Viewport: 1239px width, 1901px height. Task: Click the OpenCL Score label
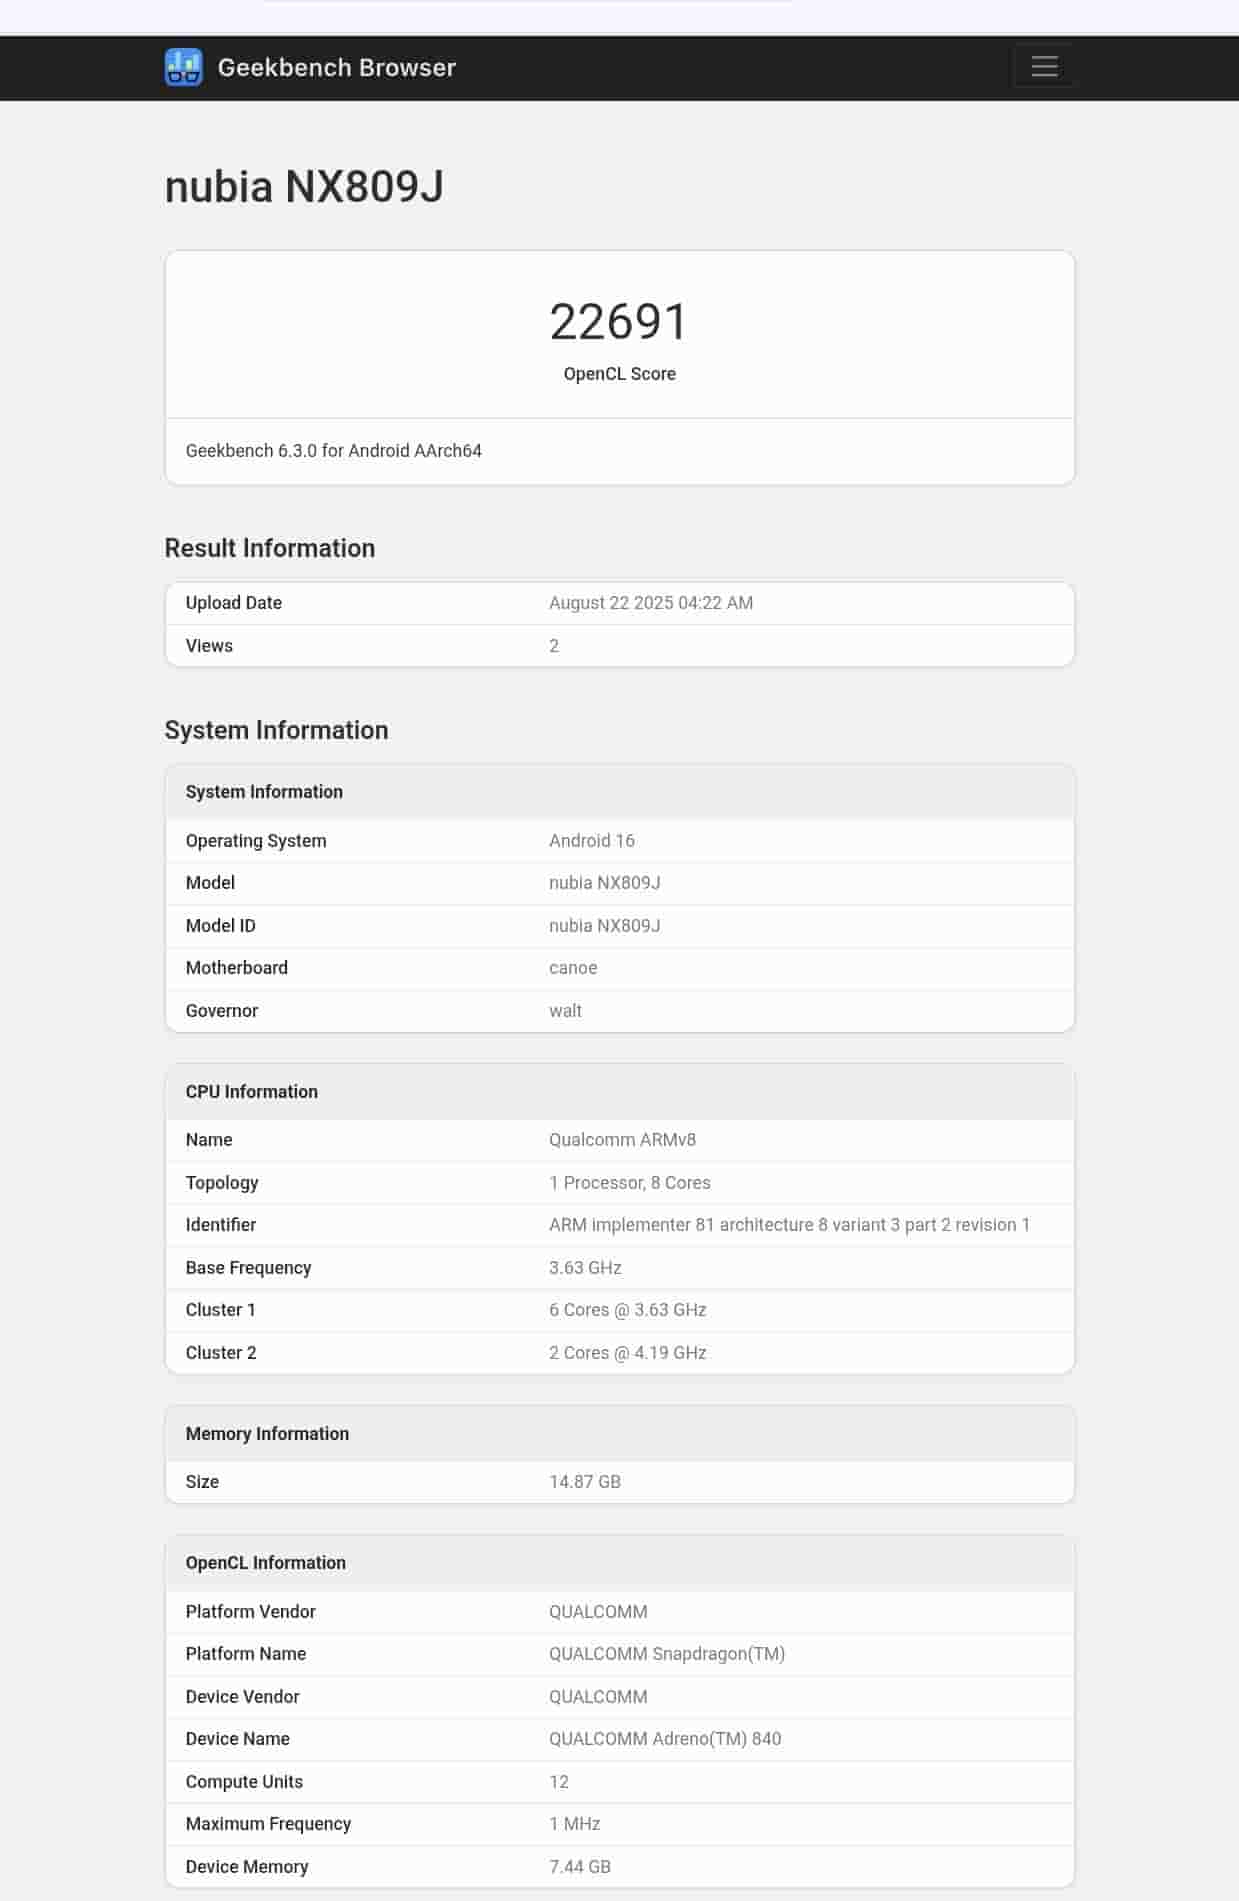[619, 374]
